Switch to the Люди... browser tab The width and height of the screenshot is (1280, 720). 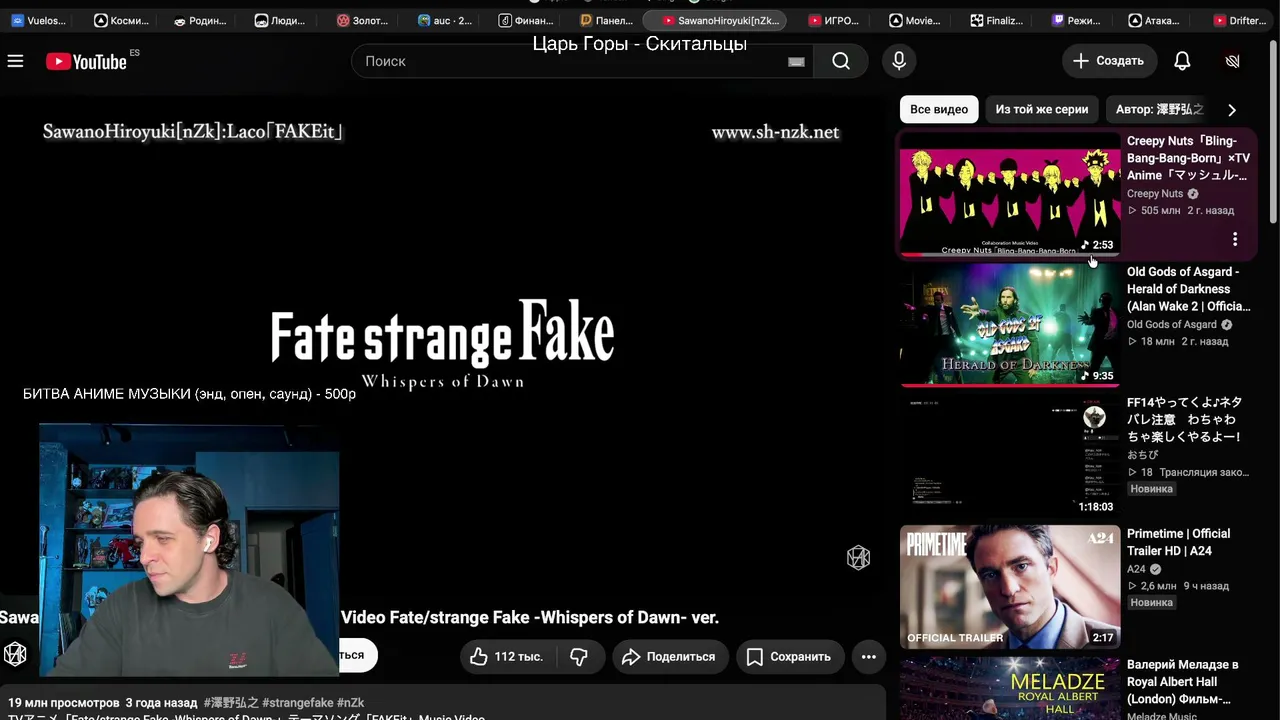pyautogui.click(x=281, y=20)
